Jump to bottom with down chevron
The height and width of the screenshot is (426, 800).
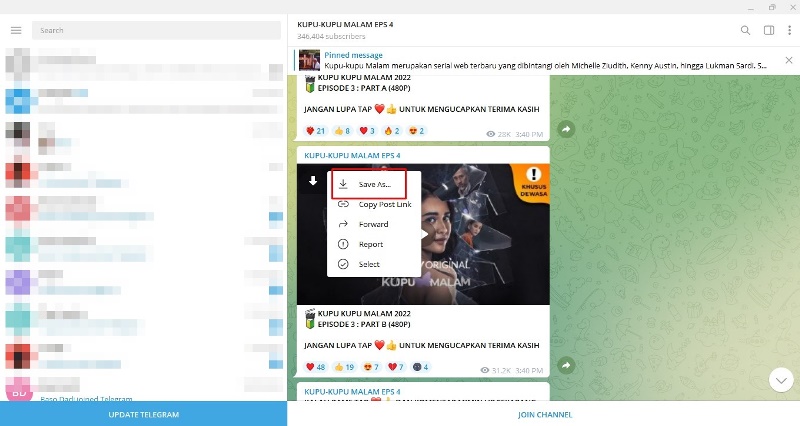pyautogui.click(x=781, y=380)
